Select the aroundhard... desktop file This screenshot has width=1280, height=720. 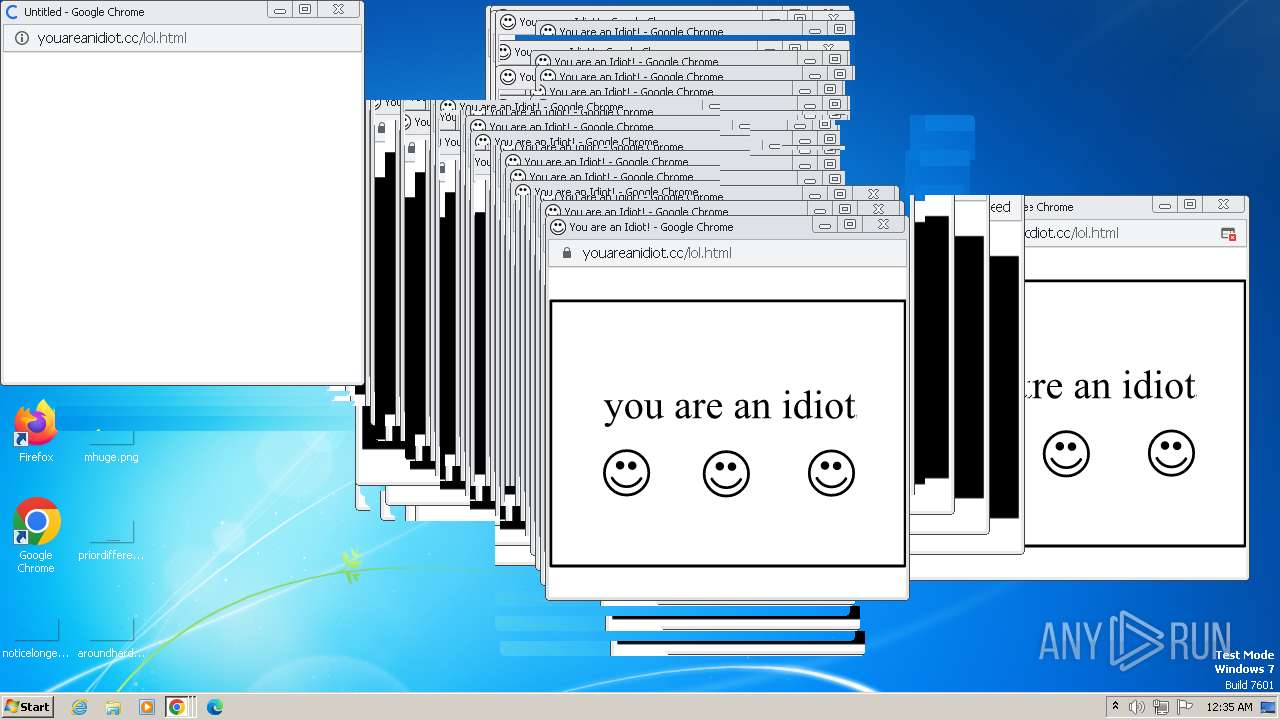pyautogui.click(x=111, y=638)
